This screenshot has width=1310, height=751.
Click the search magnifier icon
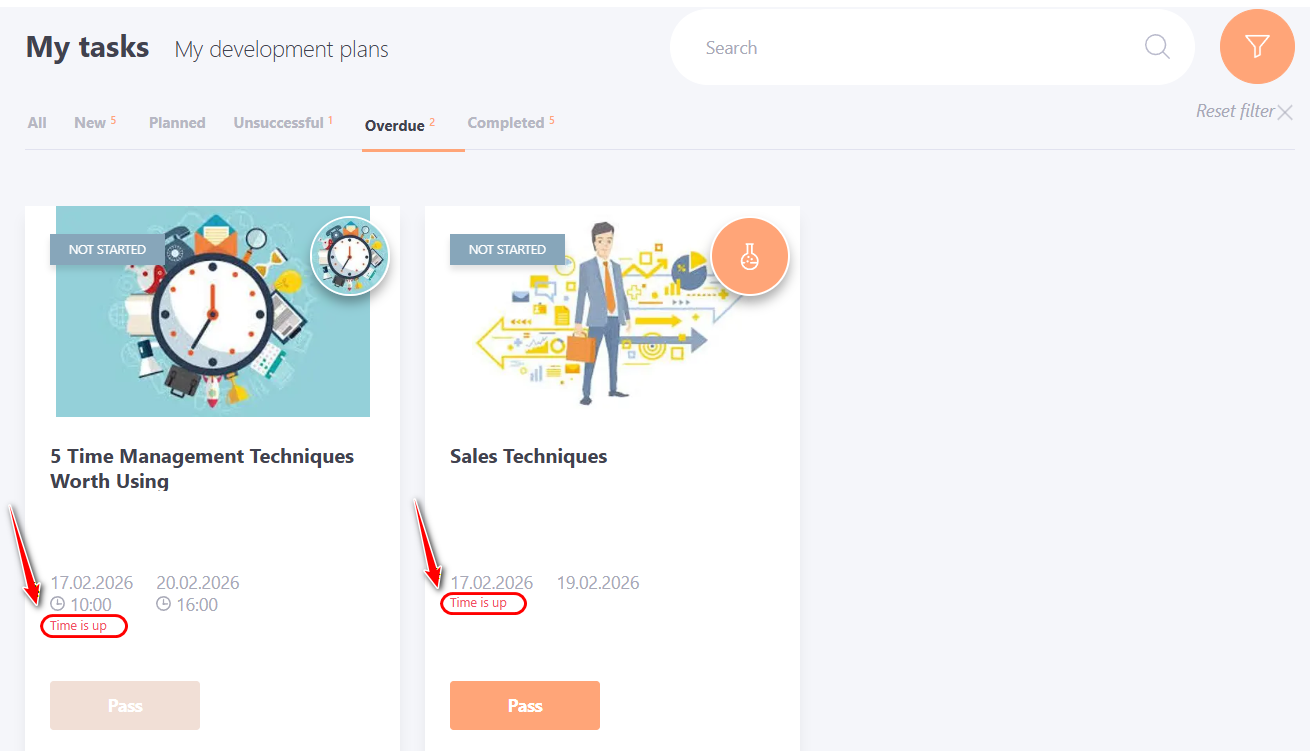(x=1157, y=47)
